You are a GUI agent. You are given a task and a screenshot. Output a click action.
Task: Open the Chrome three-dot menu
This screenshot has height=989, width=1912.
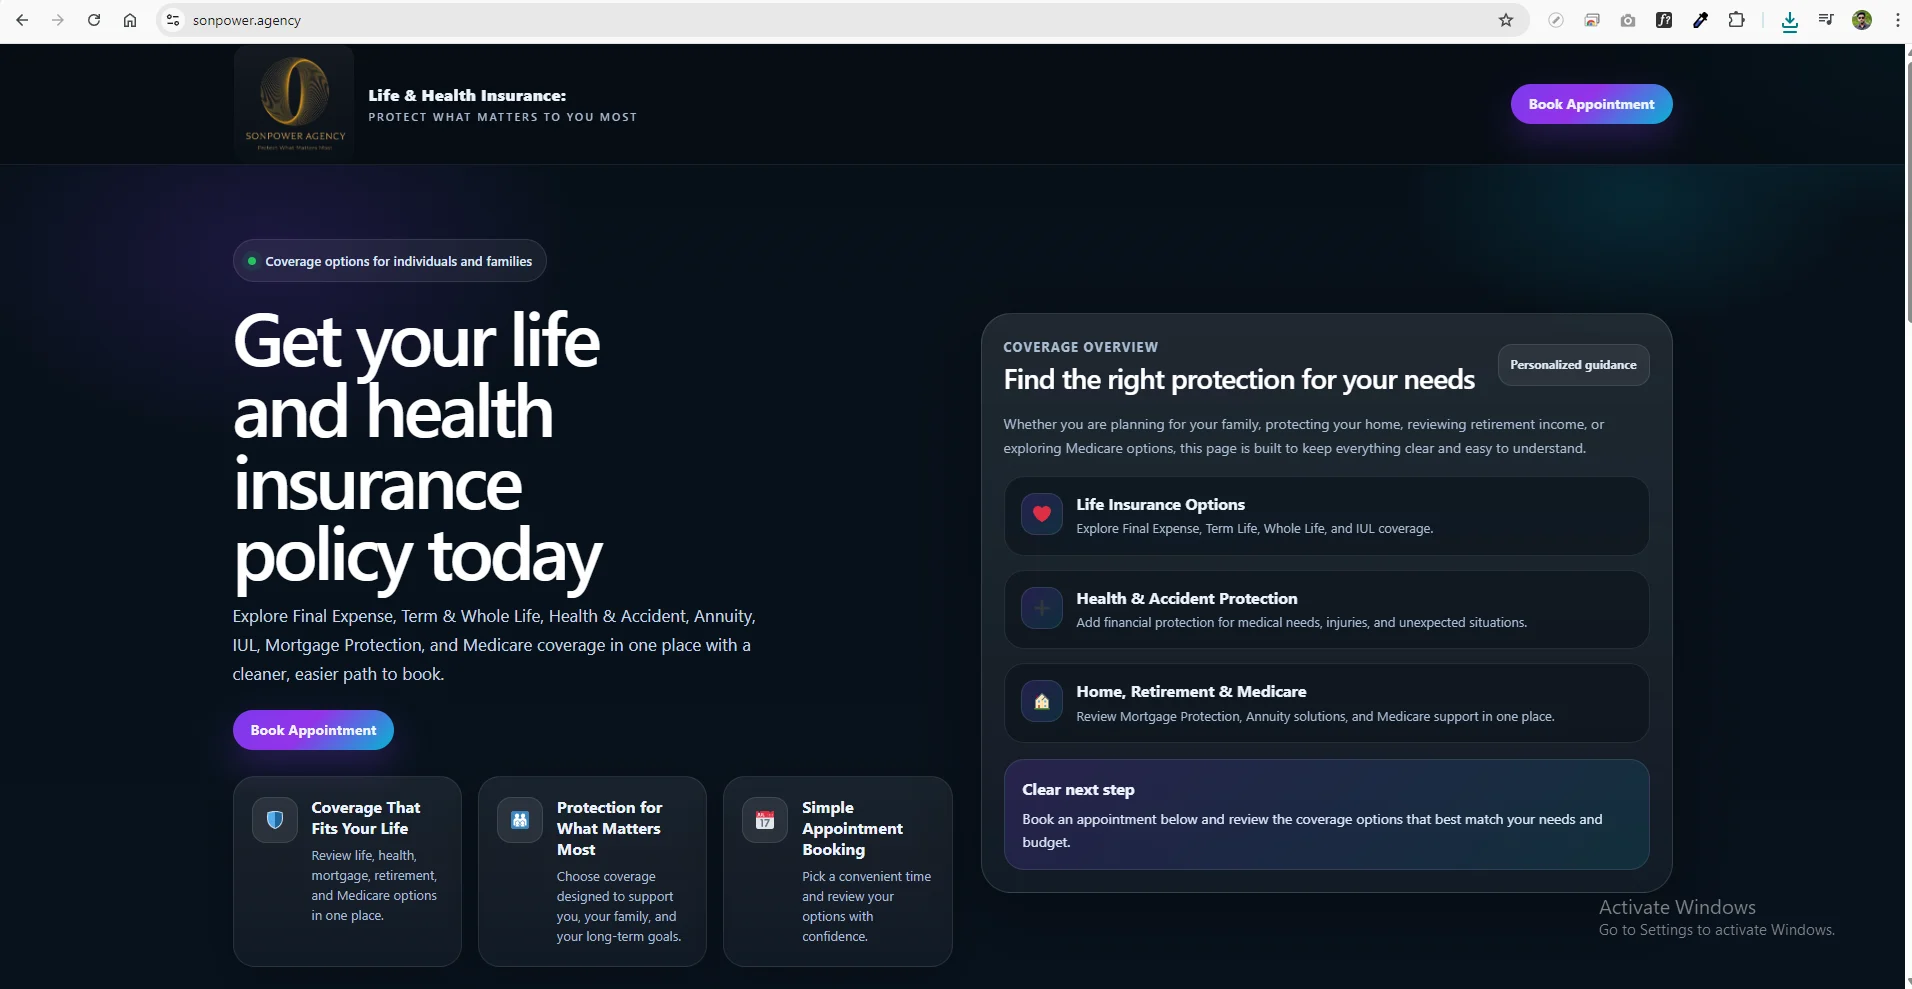[1897, 20]
